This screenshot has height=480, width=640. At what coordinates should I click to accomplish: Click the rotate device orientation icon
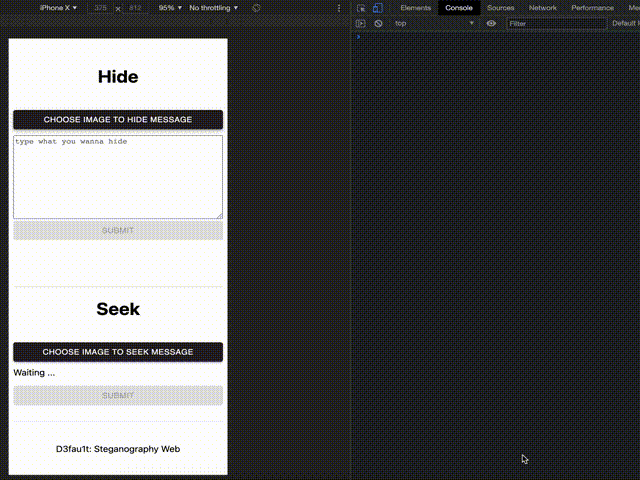tap(257, 8)
